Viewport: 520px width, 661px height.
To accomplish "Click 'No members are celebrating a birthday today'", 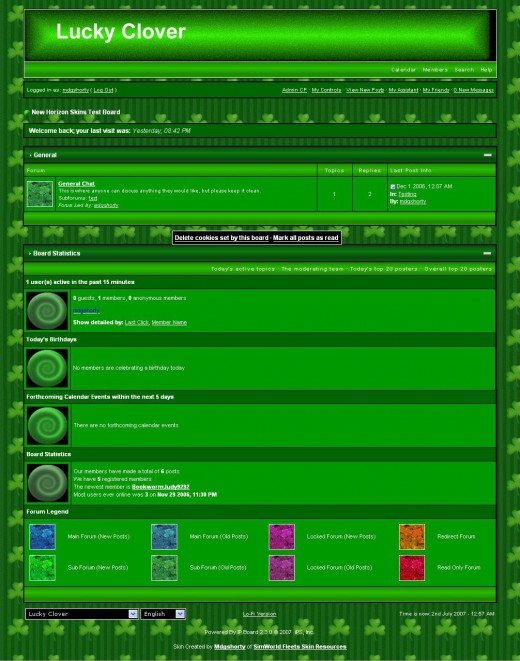I will 129,368.
